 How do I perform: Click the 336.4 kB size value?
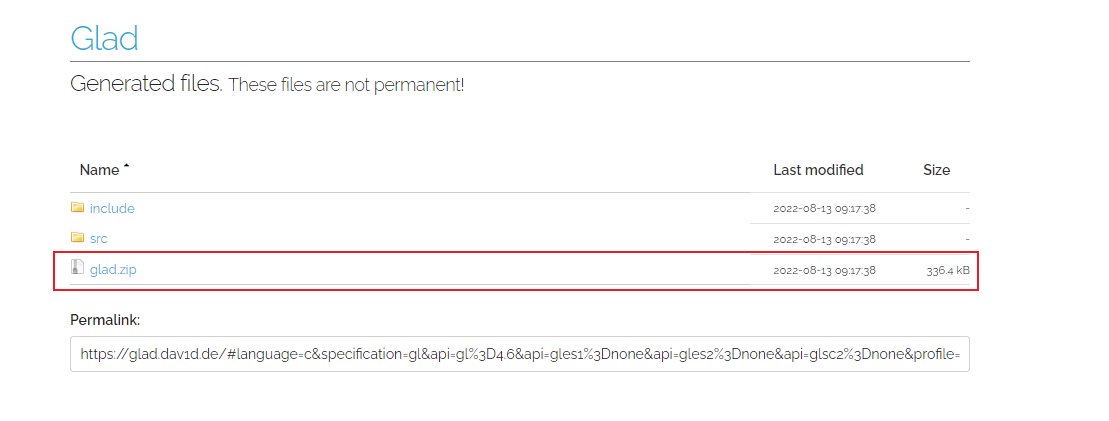pyautogui.click(x=947, y=270)
